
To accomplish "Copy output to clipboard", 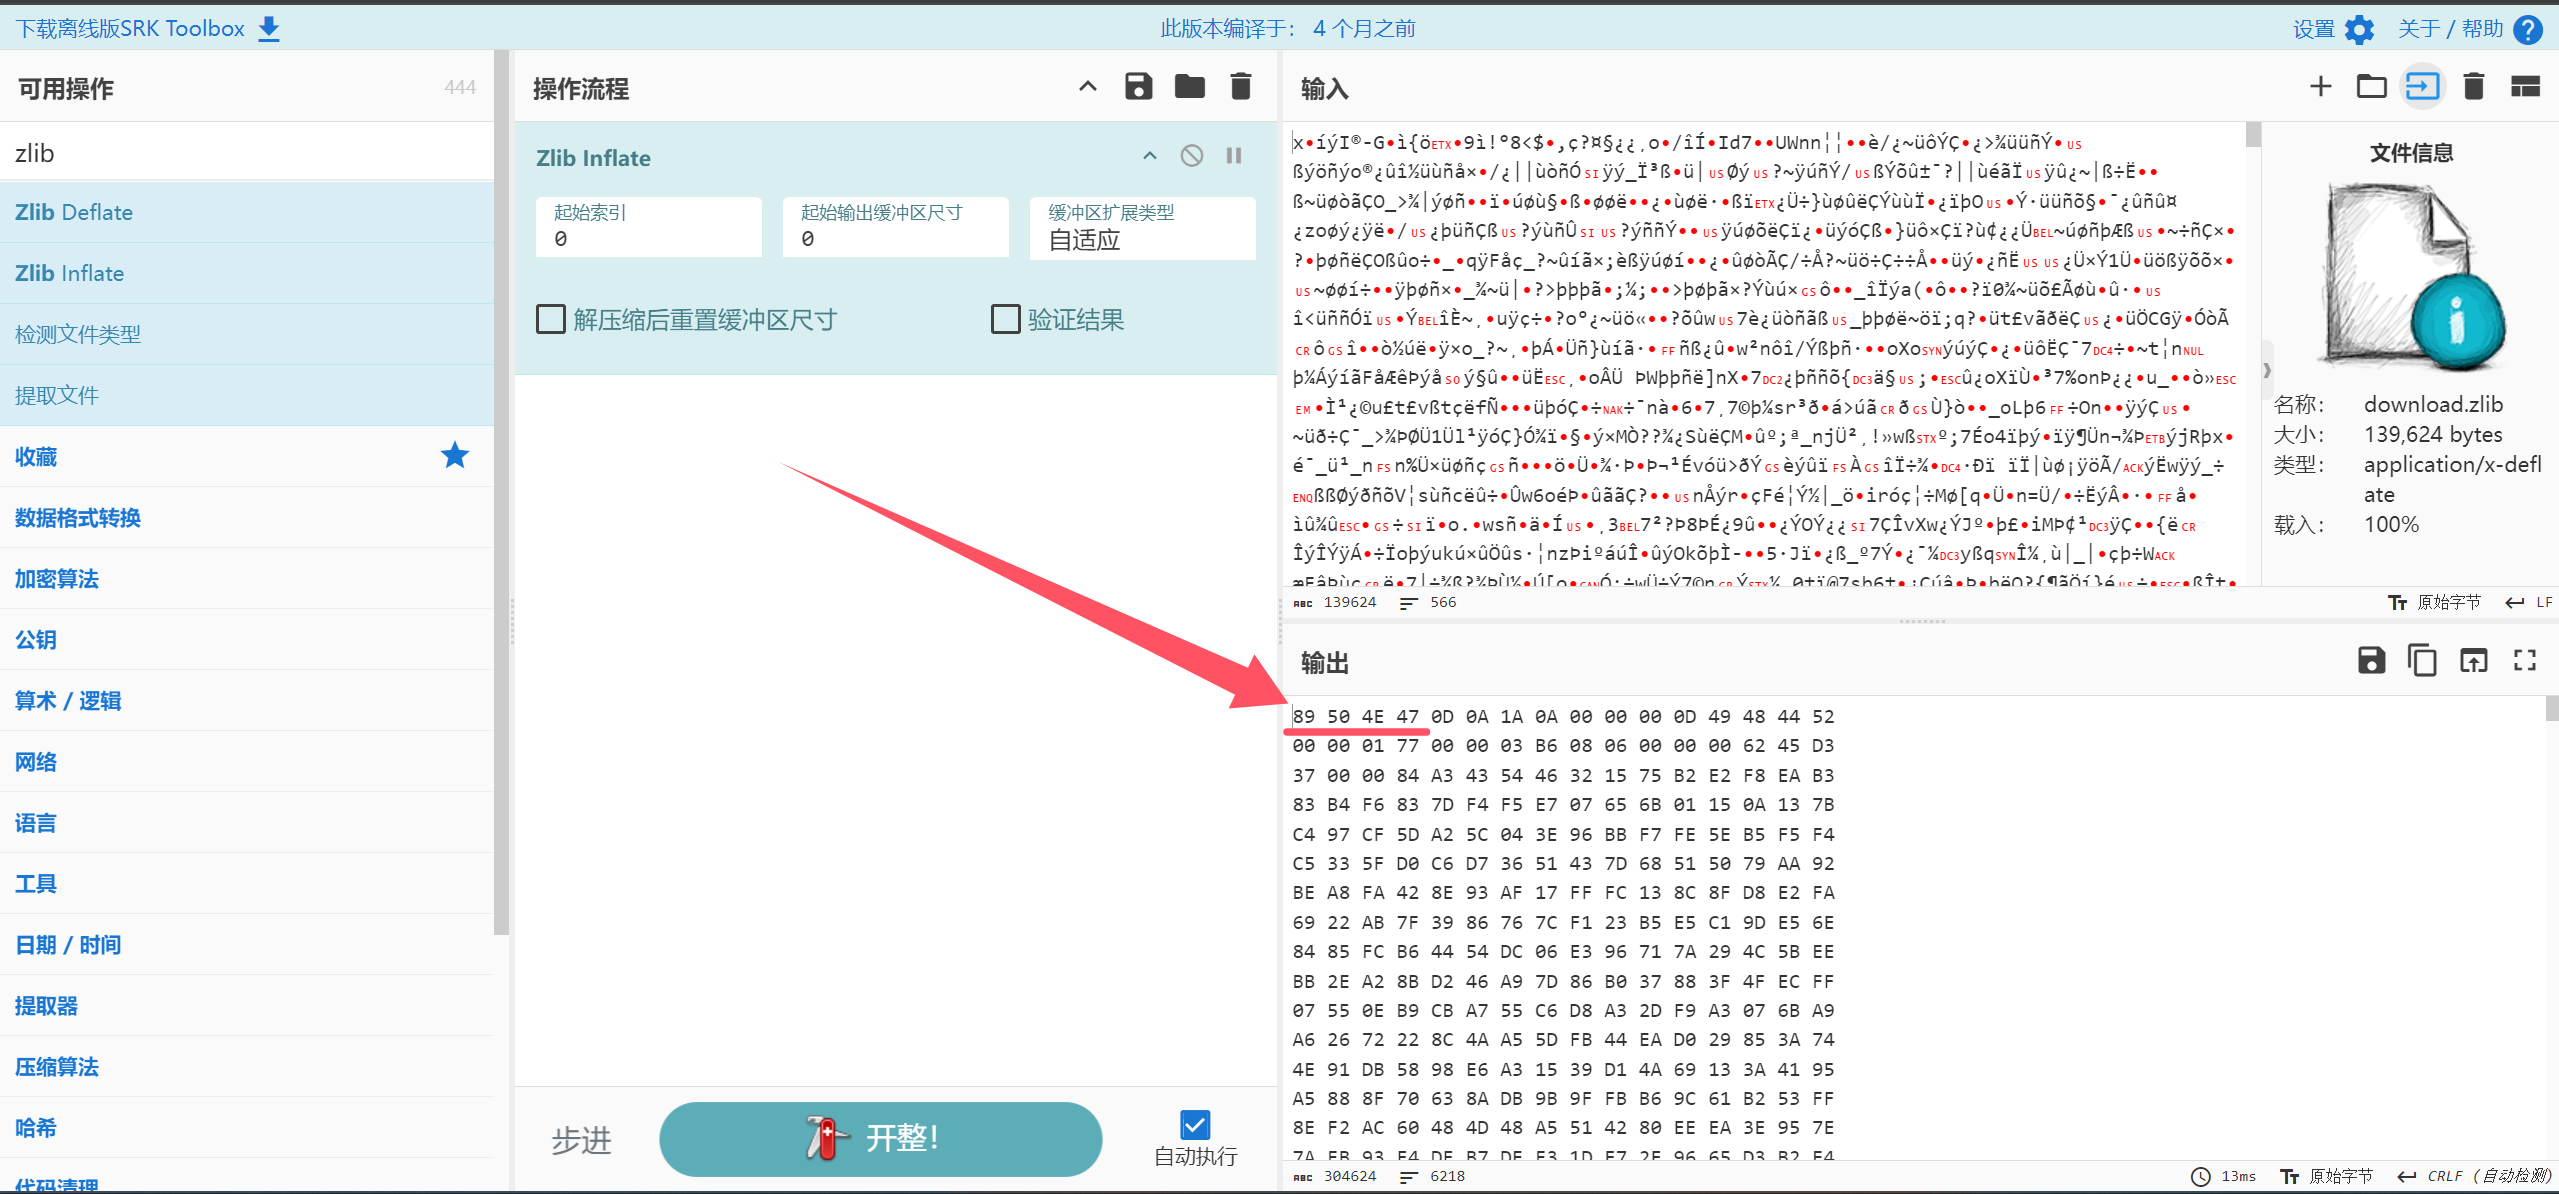I will click(x=2422, y=661).
